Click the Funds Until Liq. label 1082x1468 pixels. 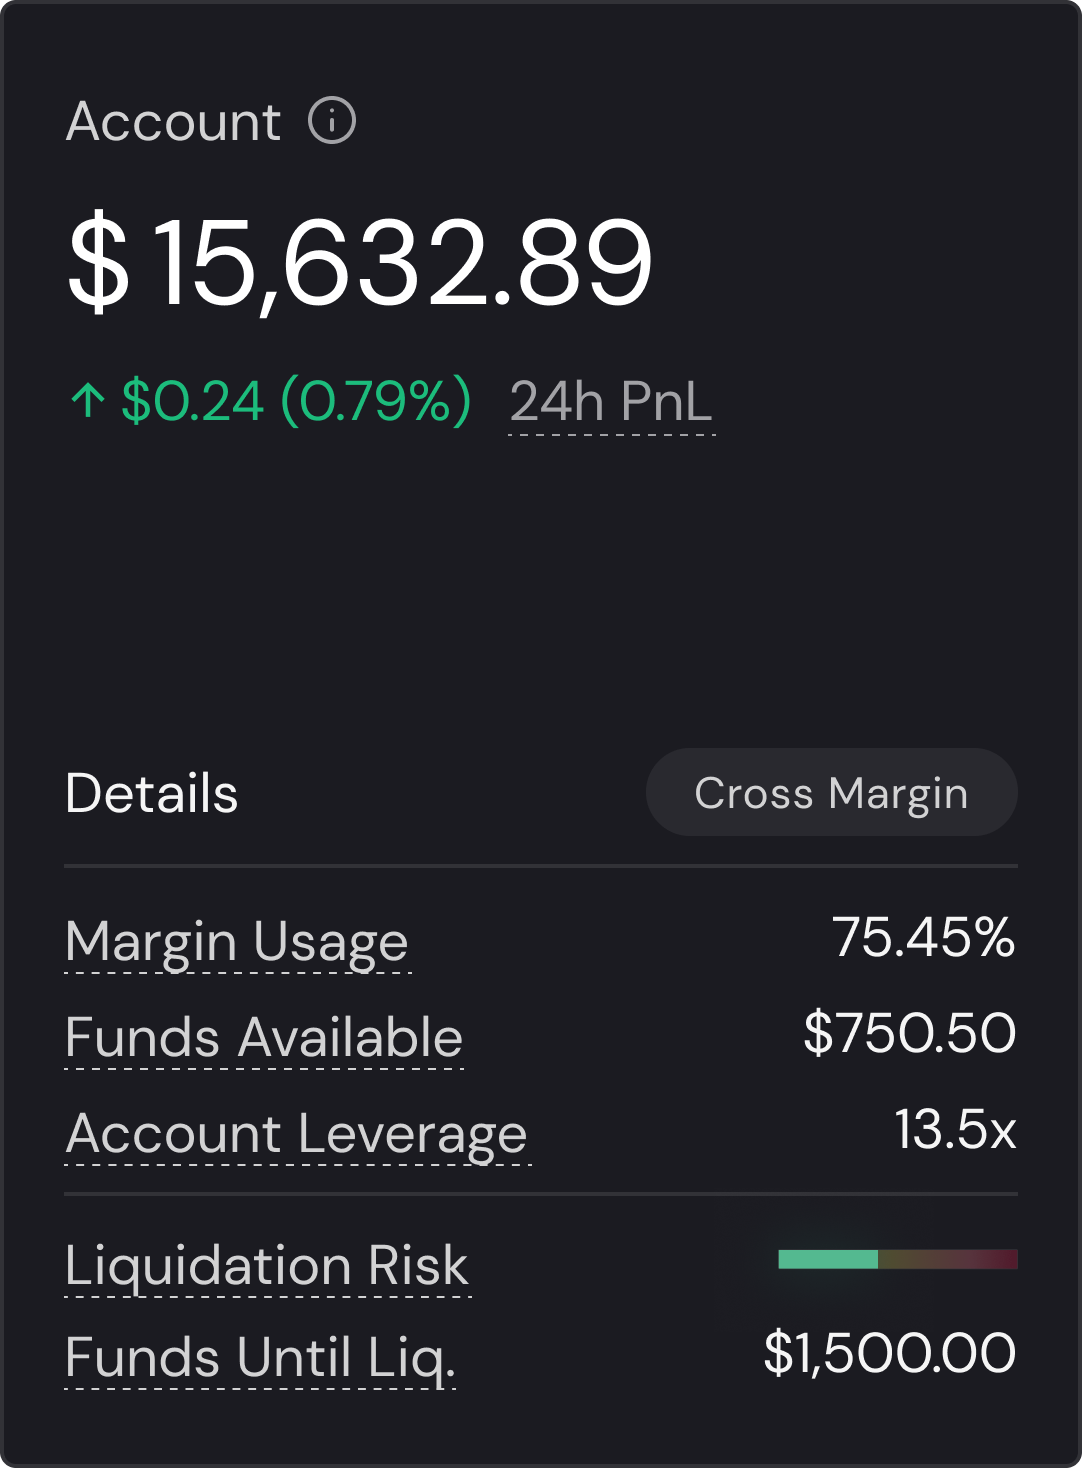tap(261, 1358)
